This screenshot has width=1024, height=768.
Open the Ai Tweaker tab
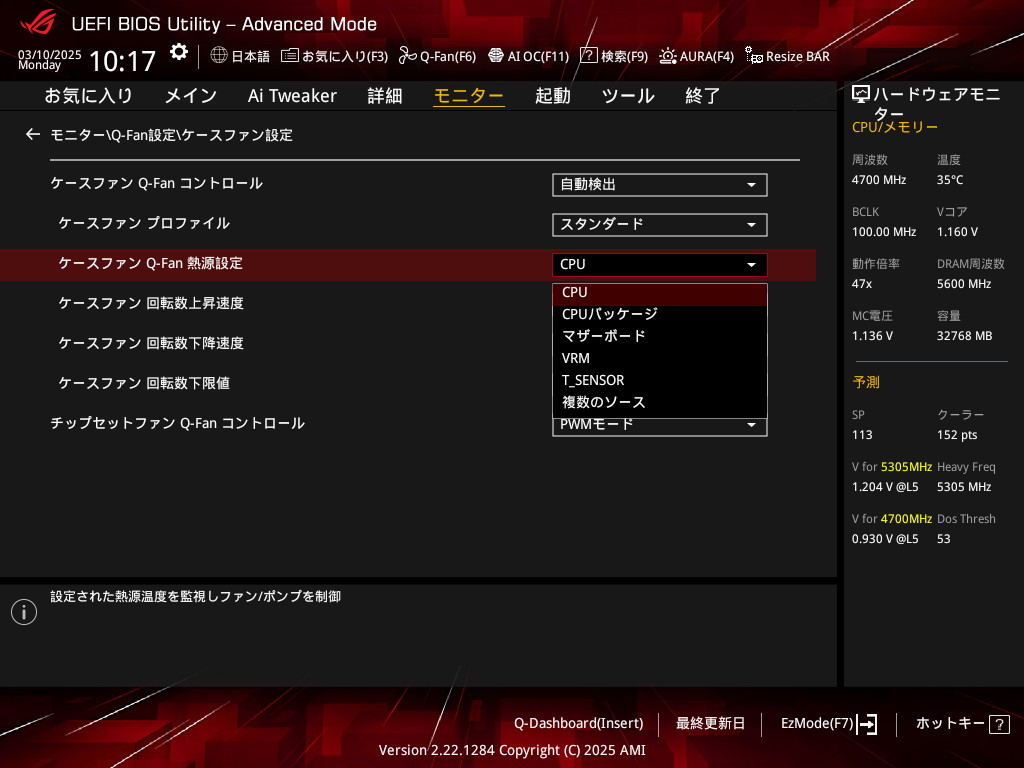coord(292,96)
